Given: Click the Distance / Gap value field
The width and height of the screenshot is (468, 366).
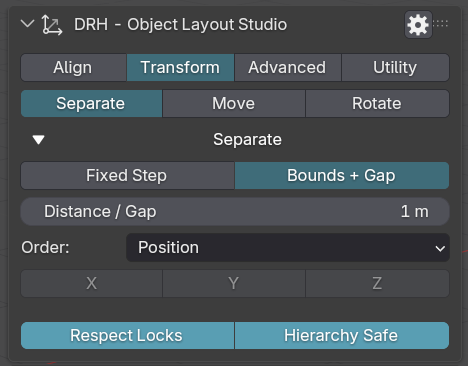Looking at the screenshot, I should 235,211.
